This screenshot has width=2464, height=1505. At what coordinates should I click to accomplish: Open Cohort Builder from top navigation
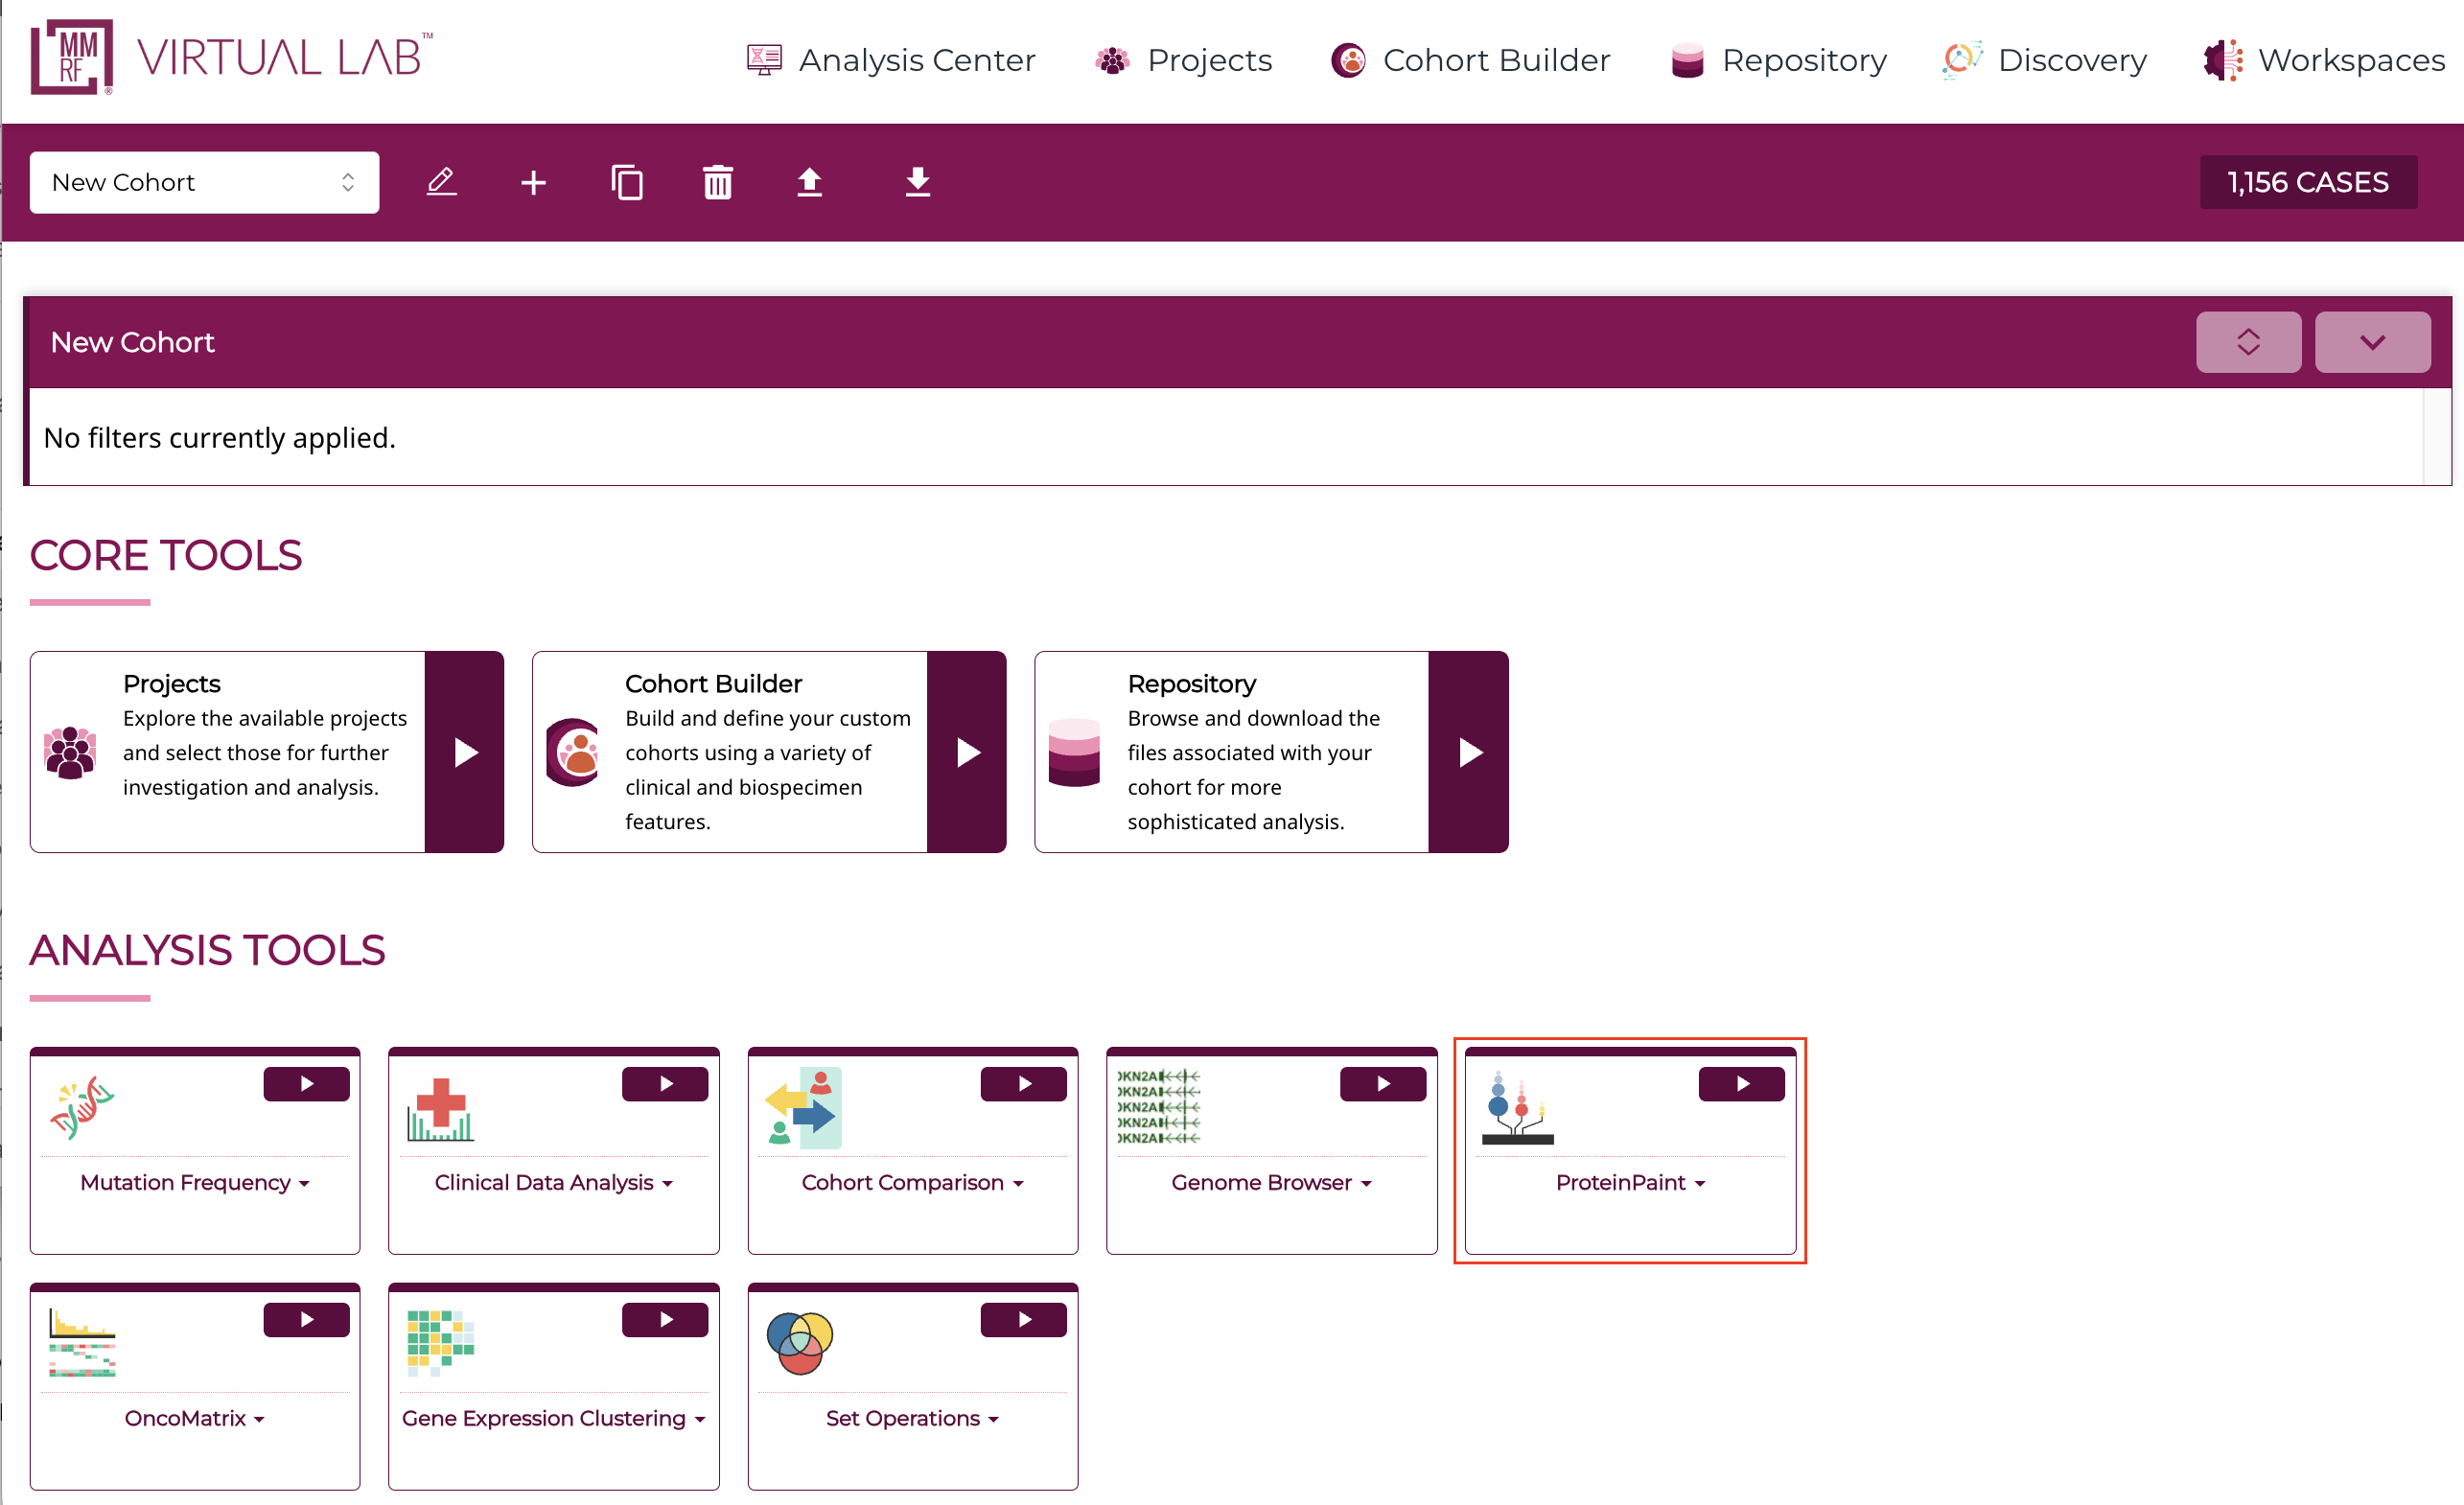point(1470,60)
